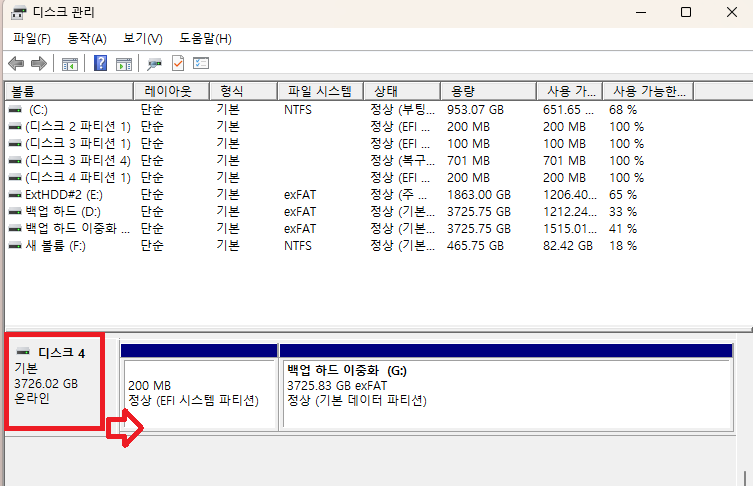Click NTFS in the (C:) row
This screenshot has width=753, height=486.
click(298, 109)
